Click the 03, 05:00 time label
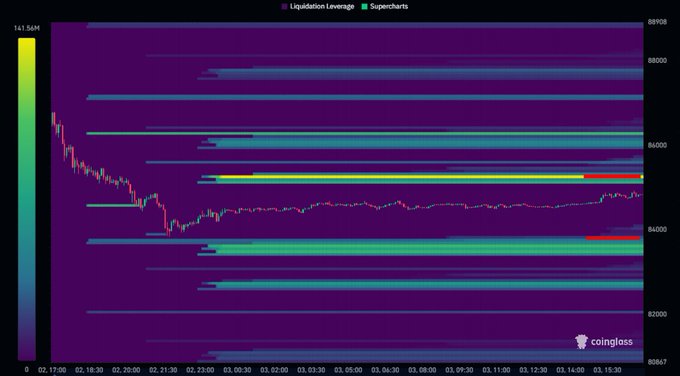The width and height of the screenshot is (680, 376). (x=349, y=370)
